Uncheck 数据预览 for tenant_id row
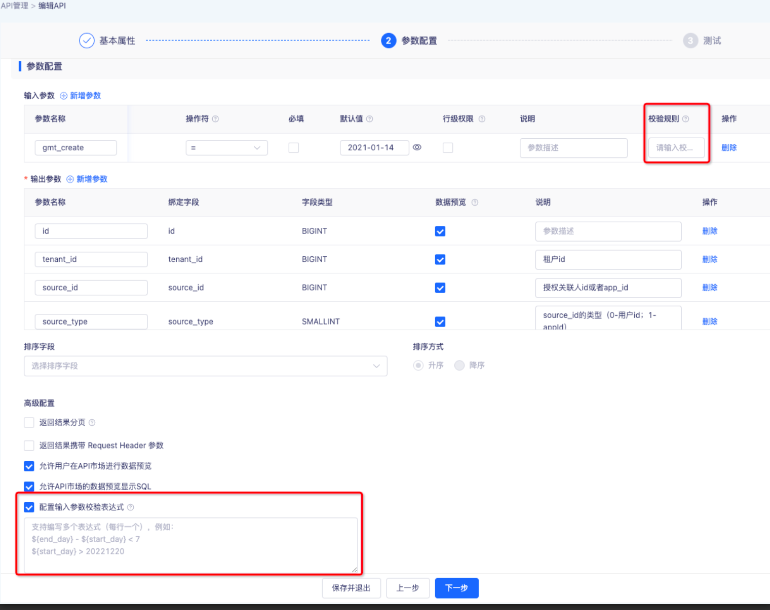The width and height of the screenshot is (770, 610). coord(440,259)
